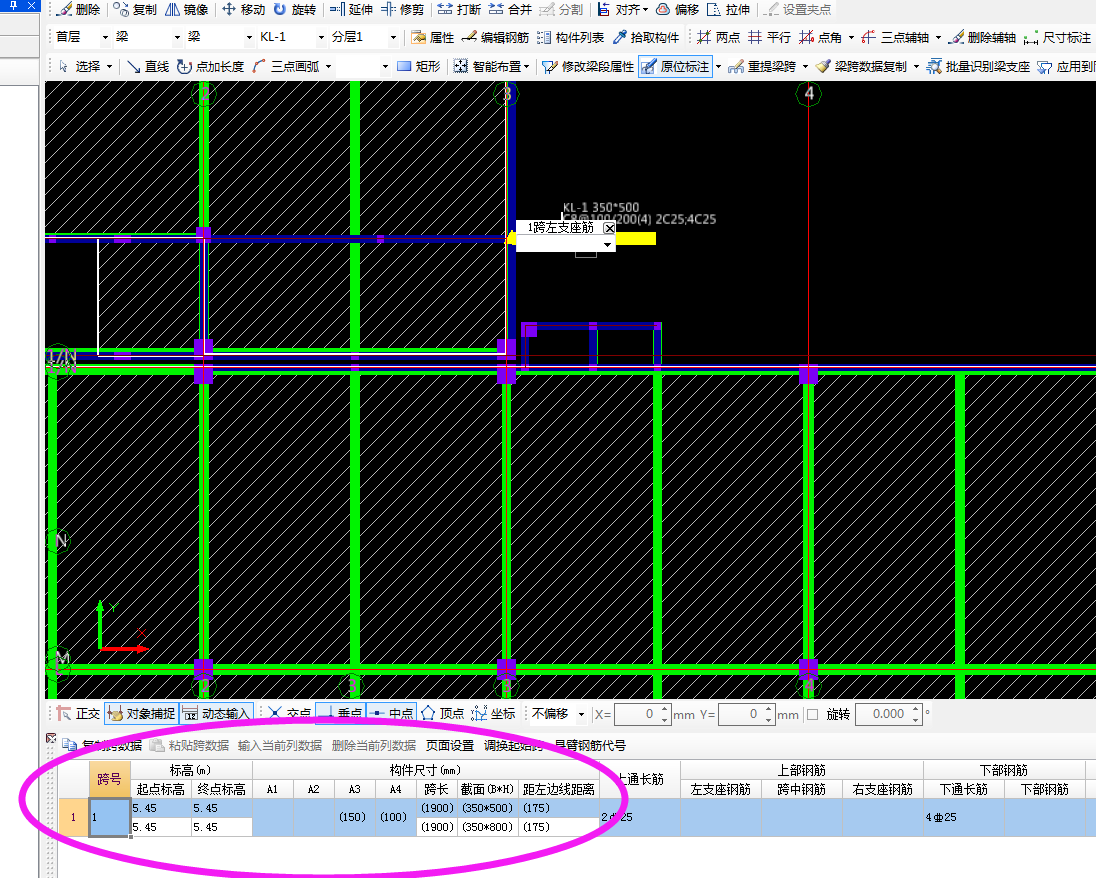Click Dimension (尺寸标注) tool
This screenshot has height=878, width=1096.
coord(1057,37)
